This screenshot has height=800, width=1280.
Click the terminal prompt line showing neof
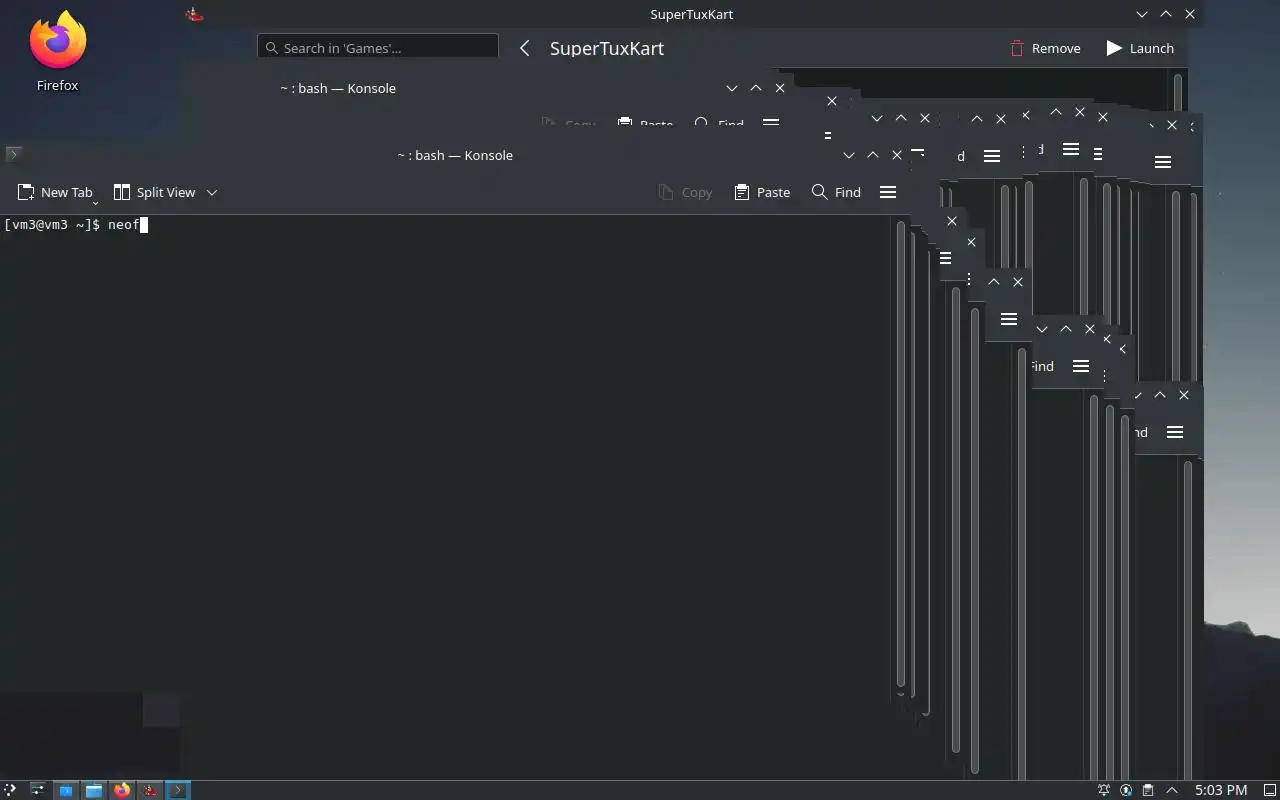tap(76, 225)
